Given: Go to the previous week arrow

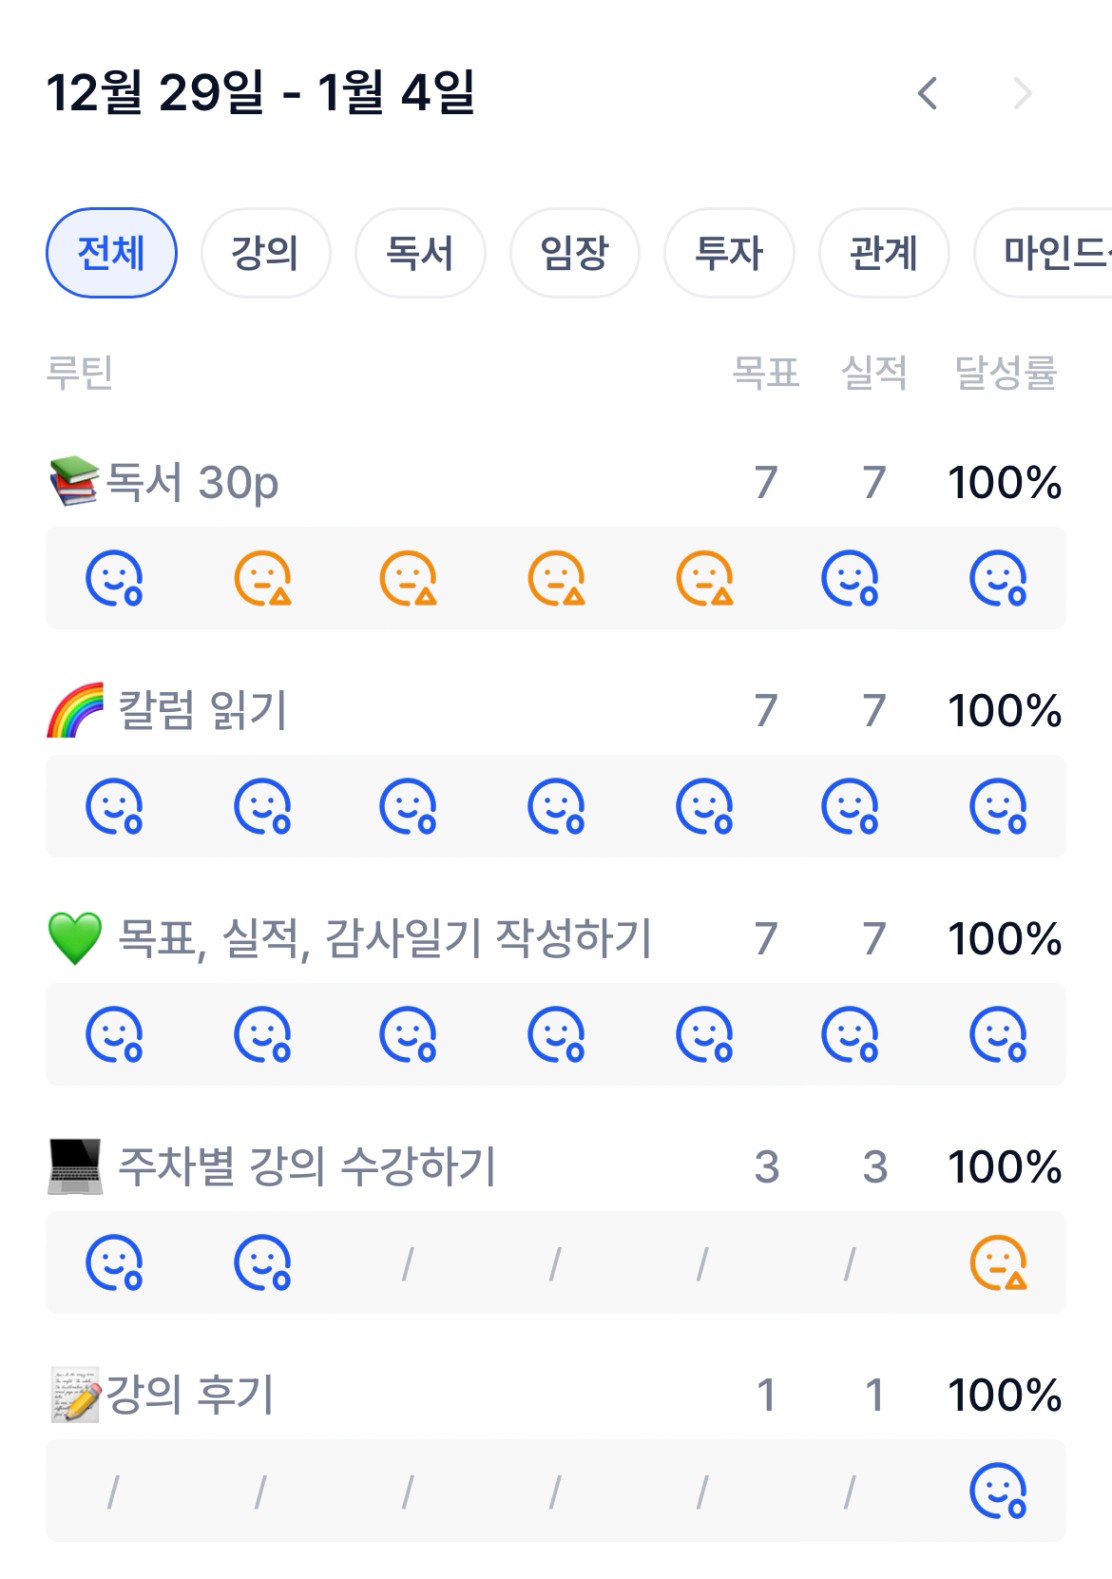Looking at the screenshot, I should point(928,94).
